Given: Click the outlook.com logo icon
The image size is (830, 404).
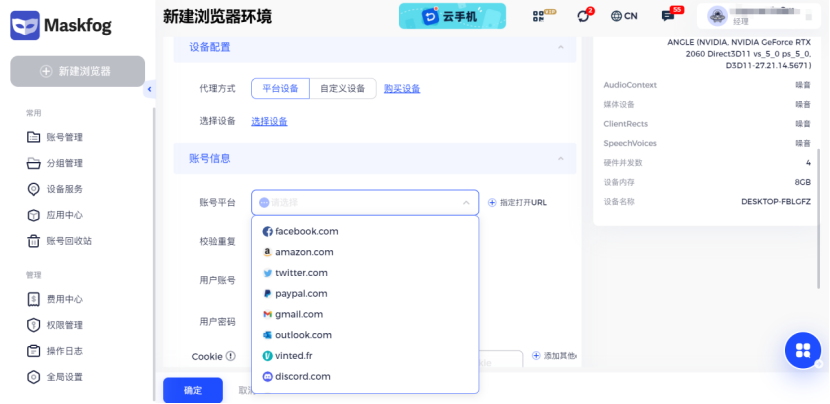Looking at the screenshot, I should 267,335.
